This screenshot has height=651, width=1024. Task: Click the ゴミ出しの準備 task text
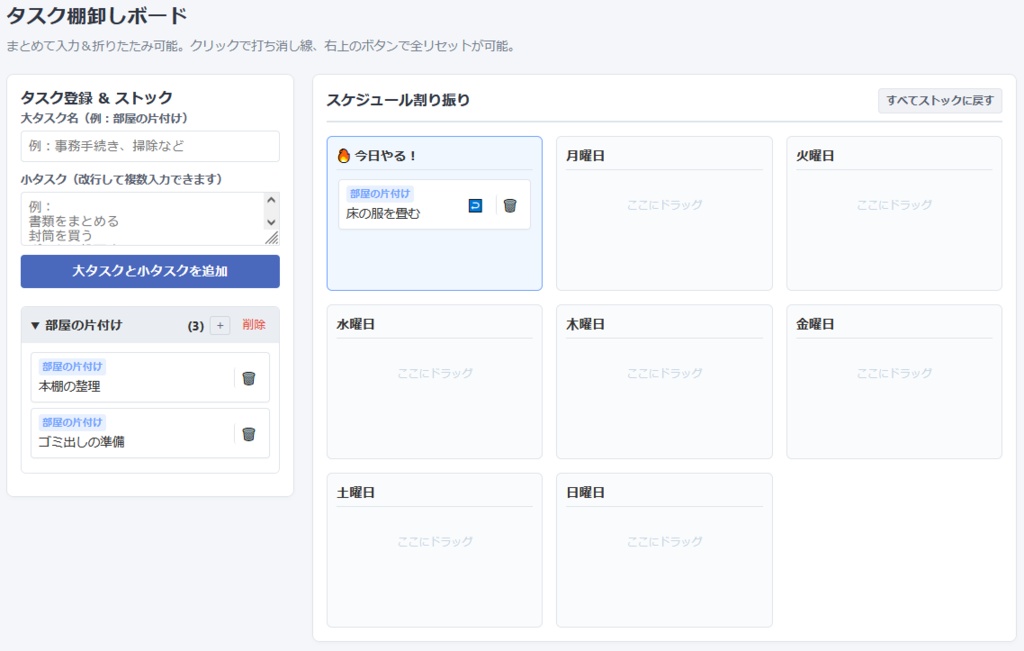(81, 442)
